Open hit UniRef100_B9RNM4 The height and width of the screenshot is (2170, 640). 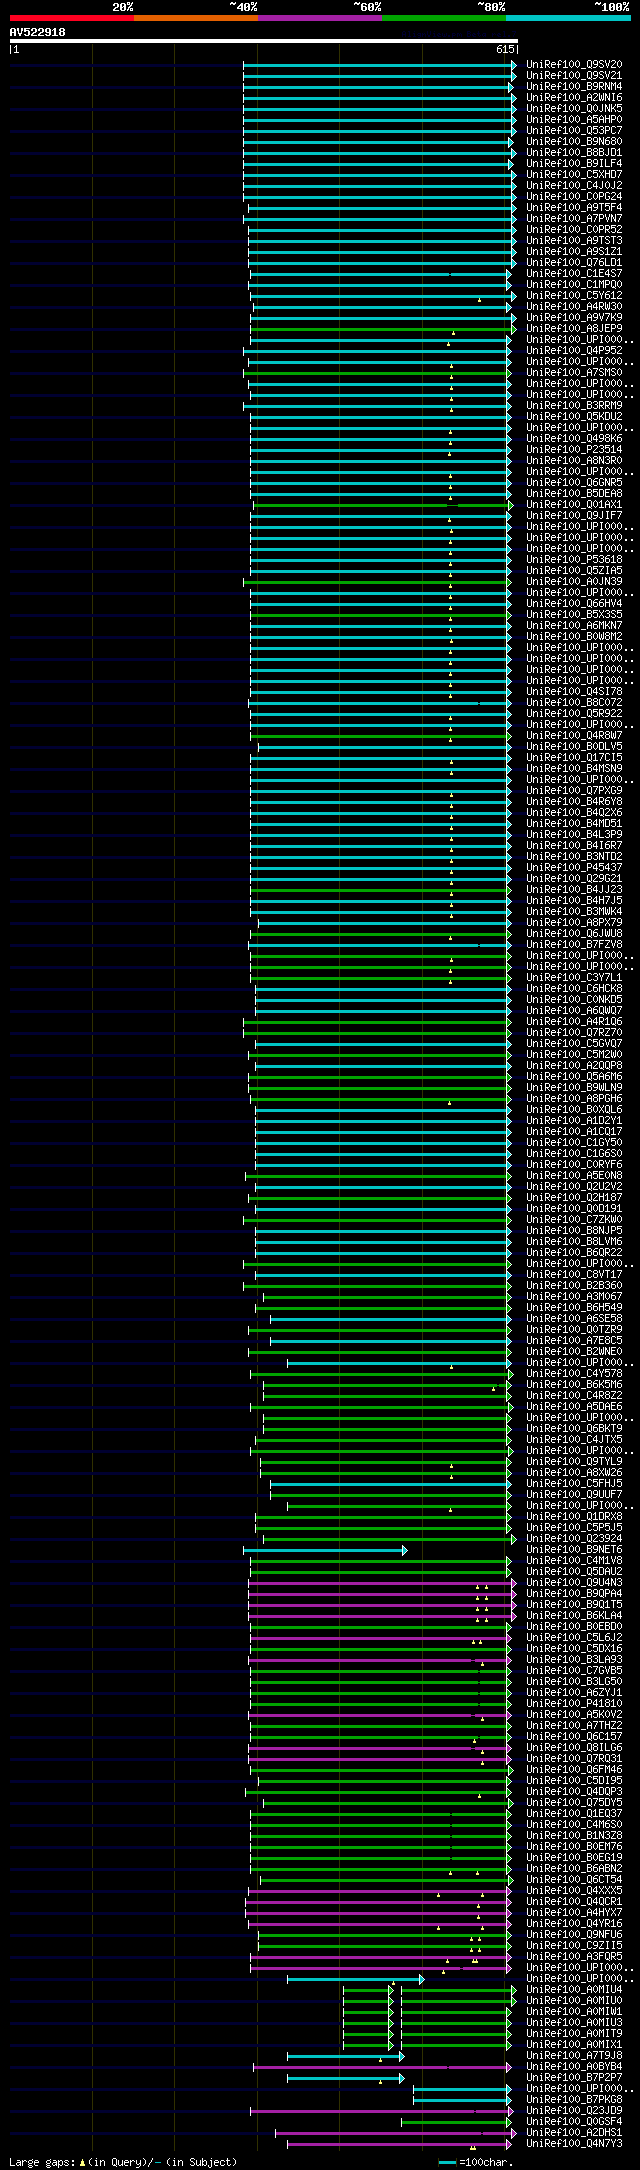pyautogui.click(x=574, y=87)
